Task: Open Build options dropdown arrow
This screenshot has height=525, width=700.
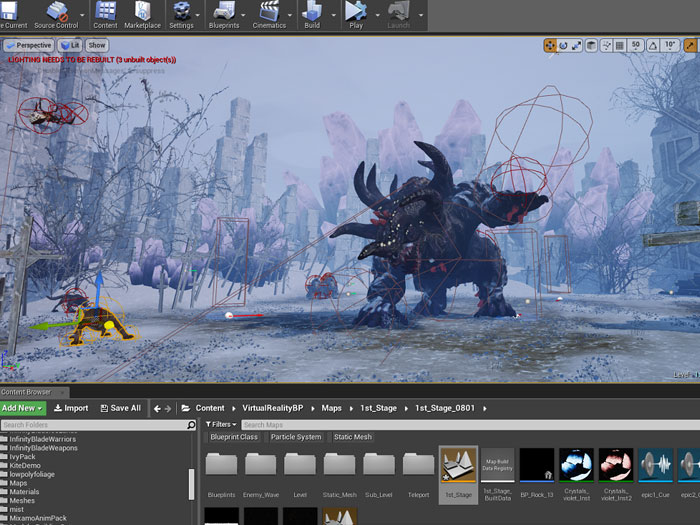Action: [x=333, y=15]
